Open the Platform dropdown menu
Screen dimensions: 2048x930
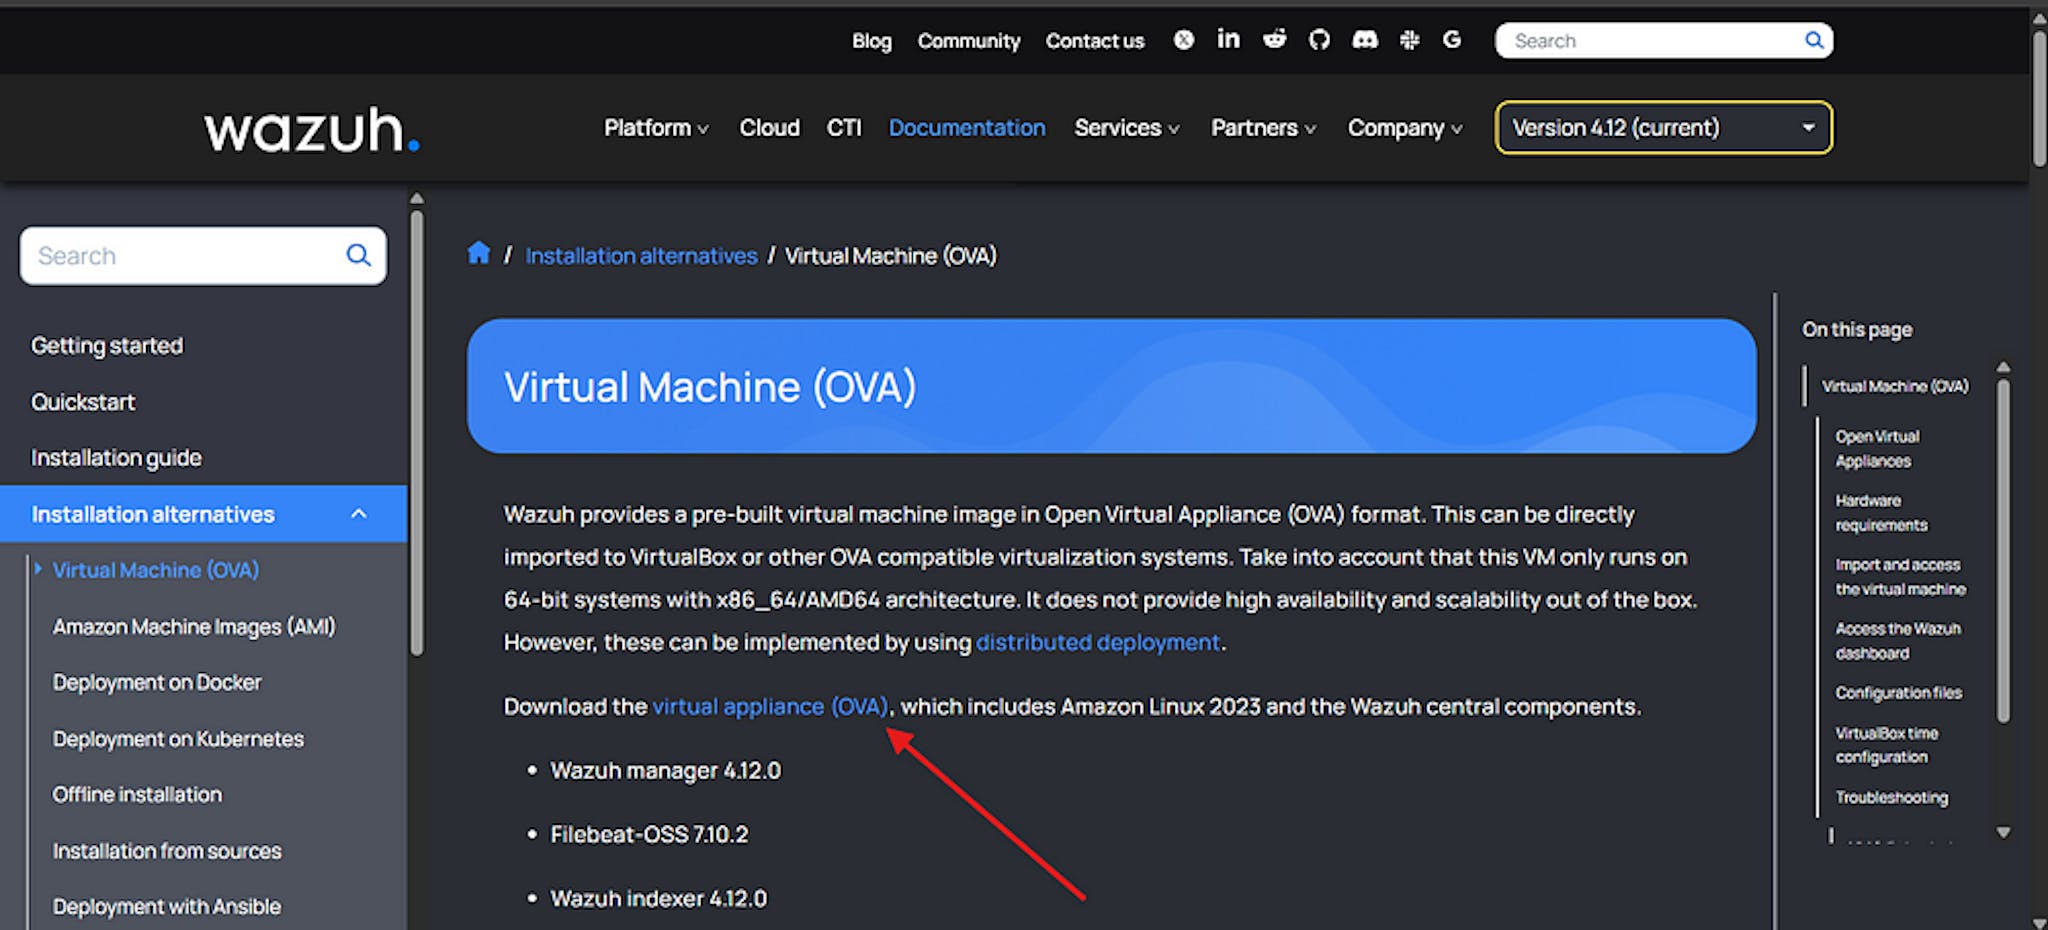pos(656,128)
